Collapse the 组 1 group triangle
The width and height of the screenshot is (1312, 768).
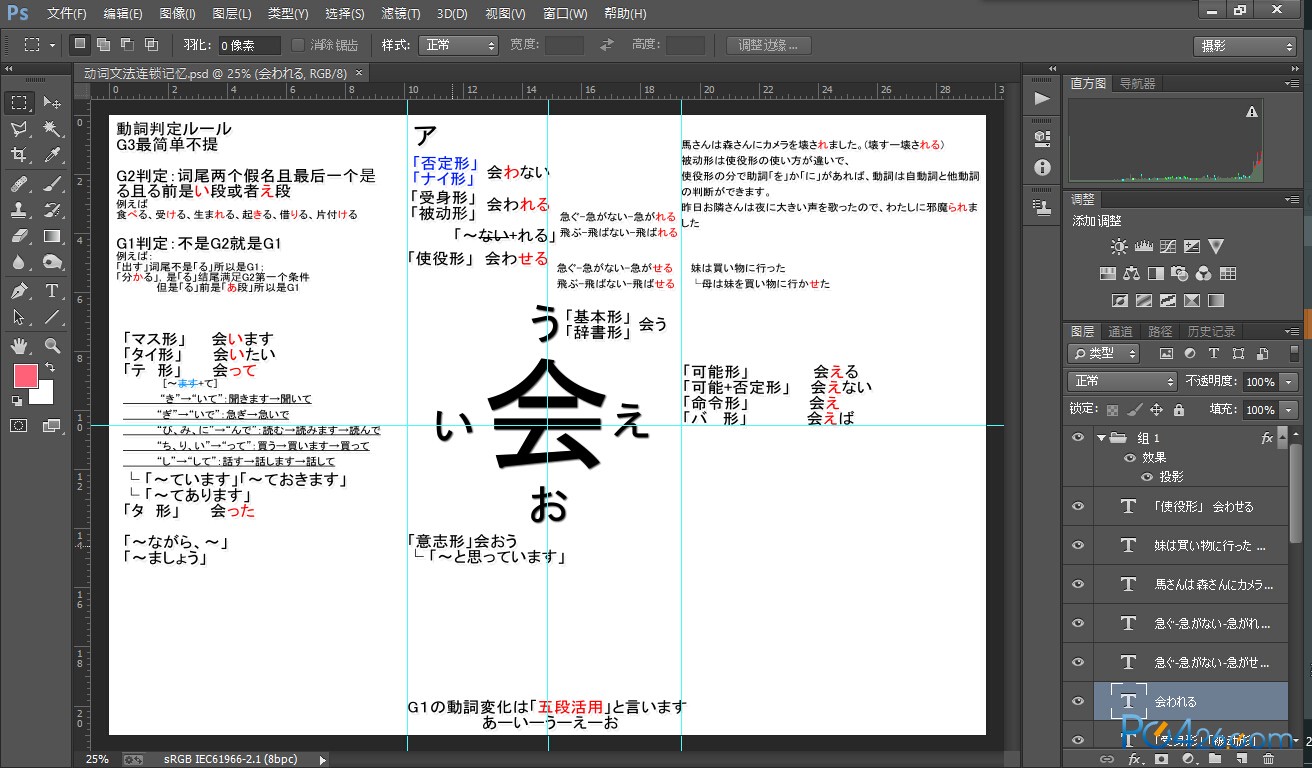(x=1100, y=438)
